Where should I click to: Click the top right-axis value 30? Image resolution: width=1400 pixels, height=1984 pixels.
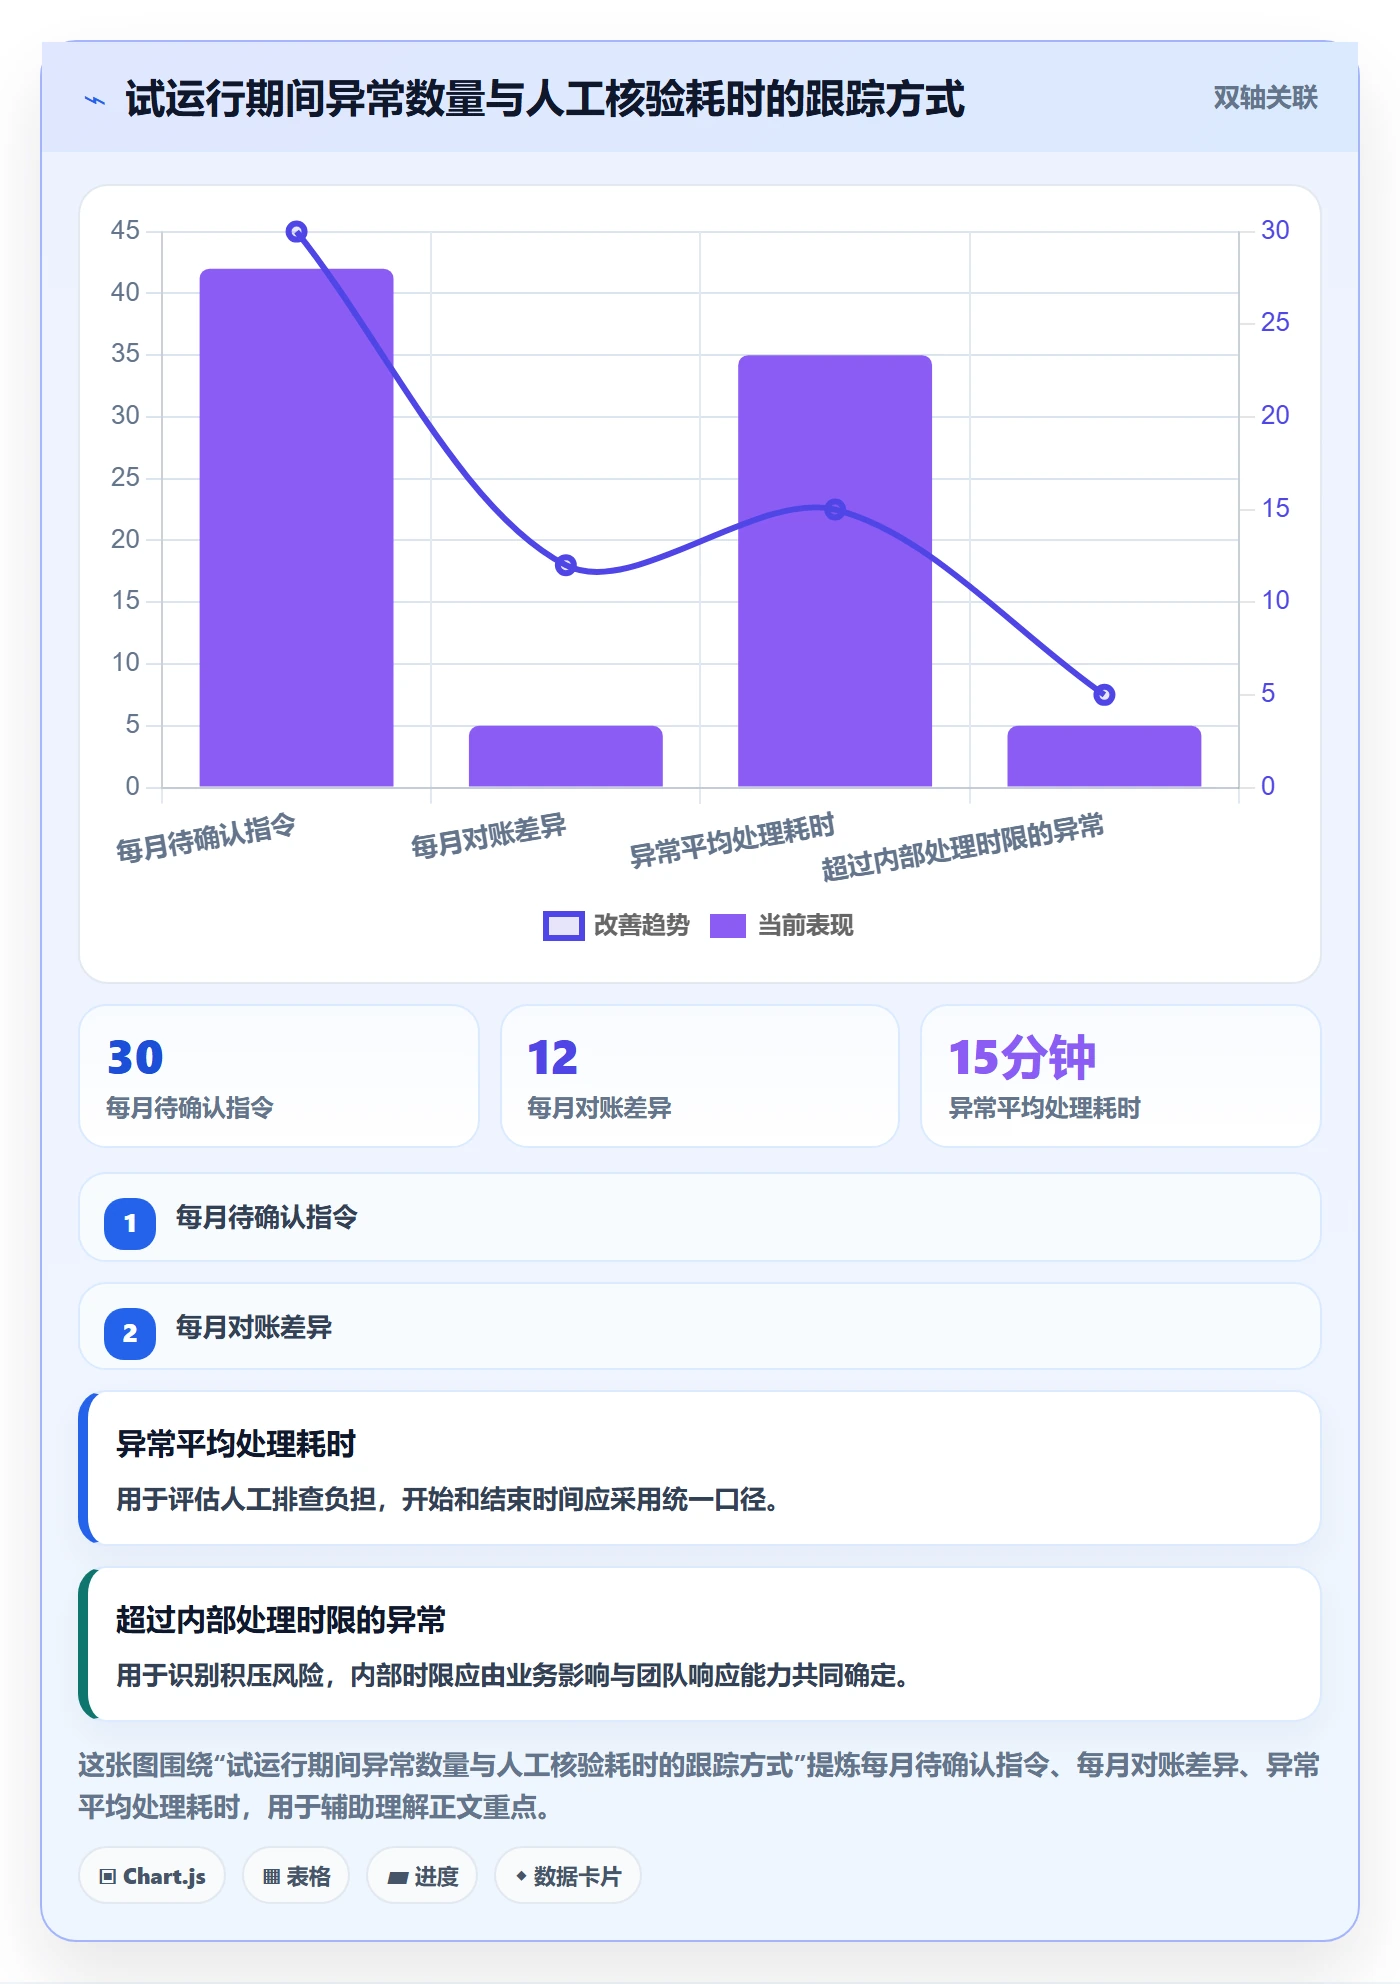1275,231
